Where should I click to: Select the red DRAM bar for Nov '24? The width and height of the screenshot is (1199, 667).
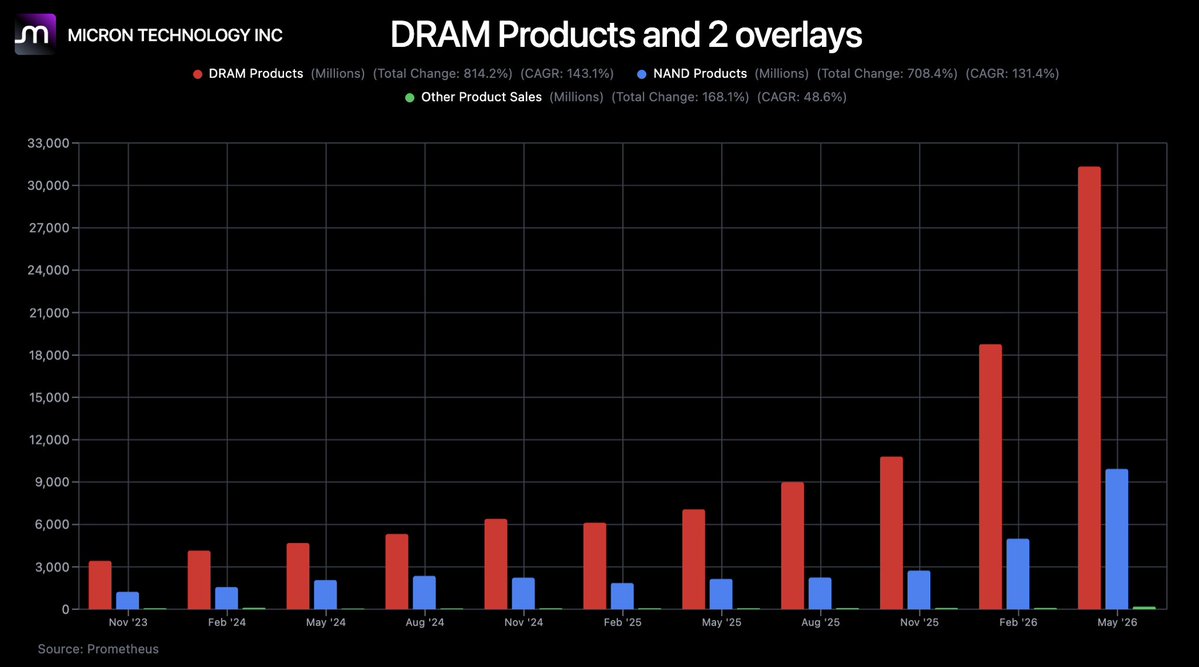coord(496,564)
